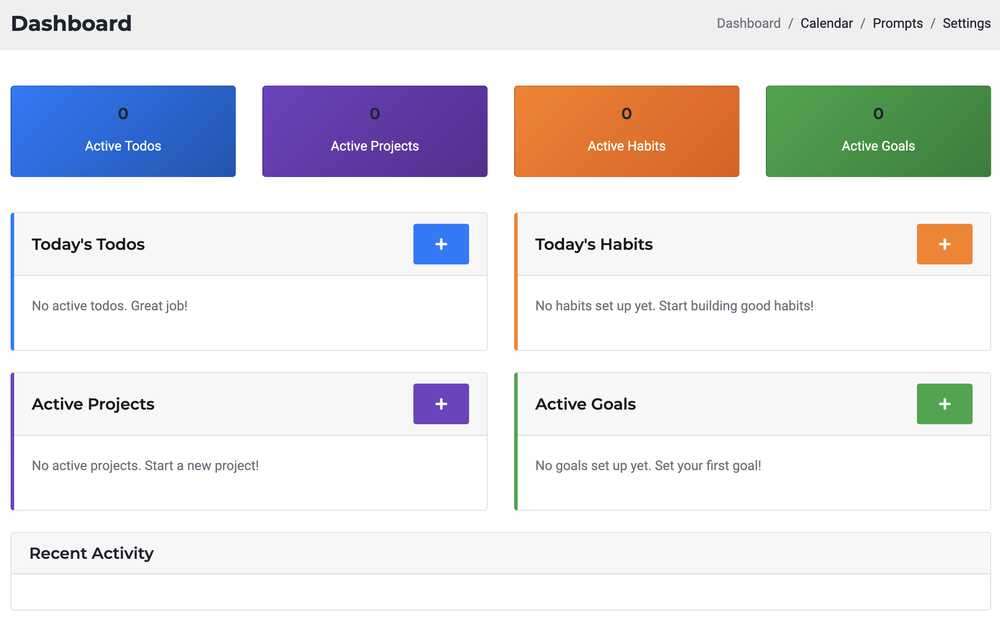Click the Today's Habits panel header

(x=593, y=244)
